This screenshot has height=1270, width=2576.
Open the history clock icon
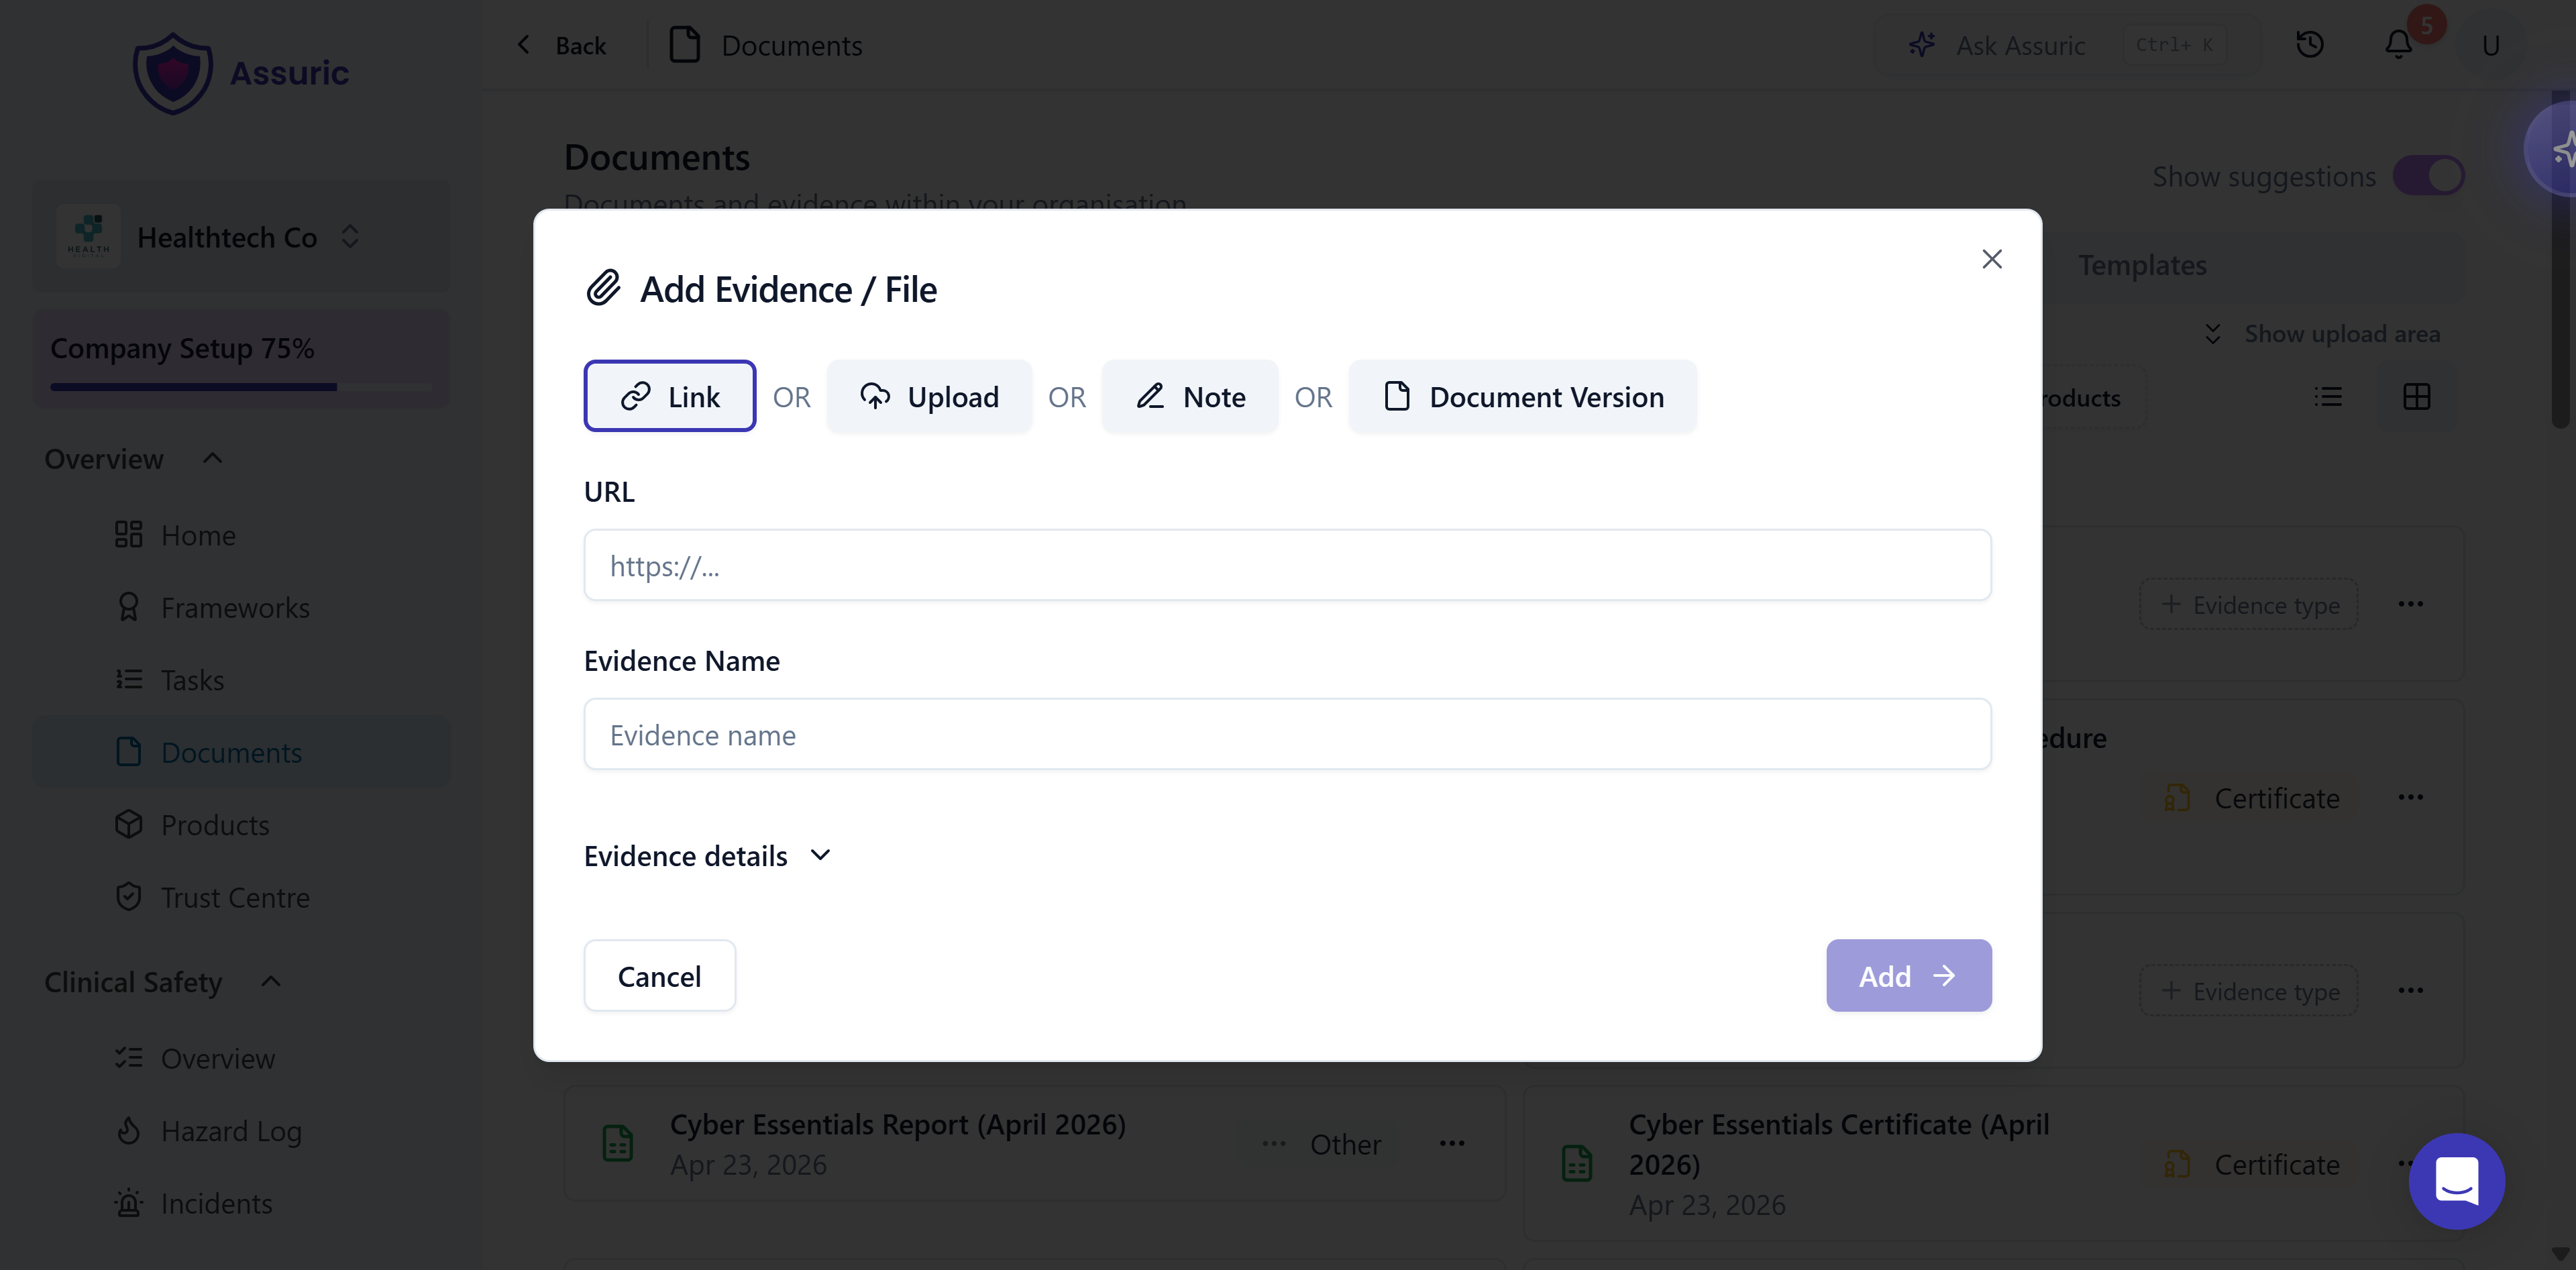point(2309,45)
